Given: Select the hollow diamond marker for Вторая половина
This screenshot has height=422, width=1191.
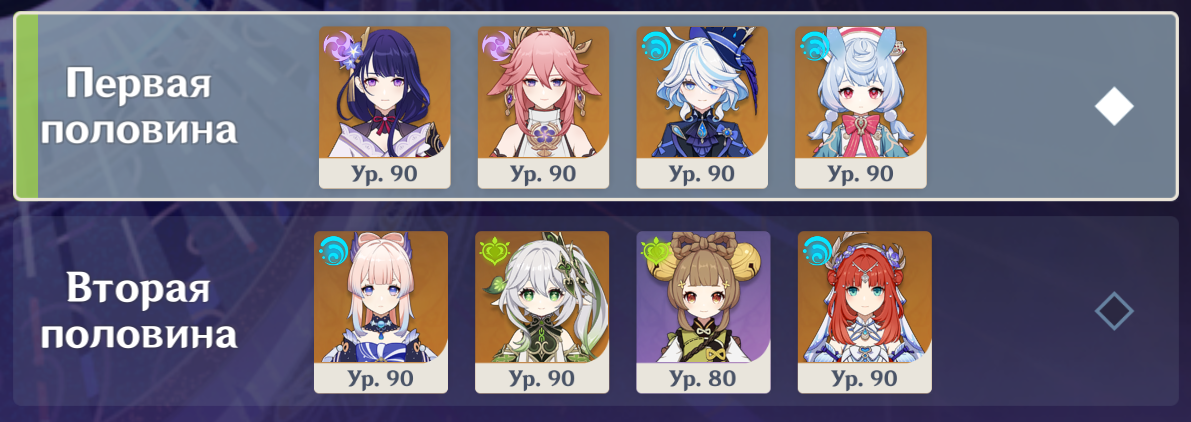Looking at the screenshot, I should (x=1114, y=310).
